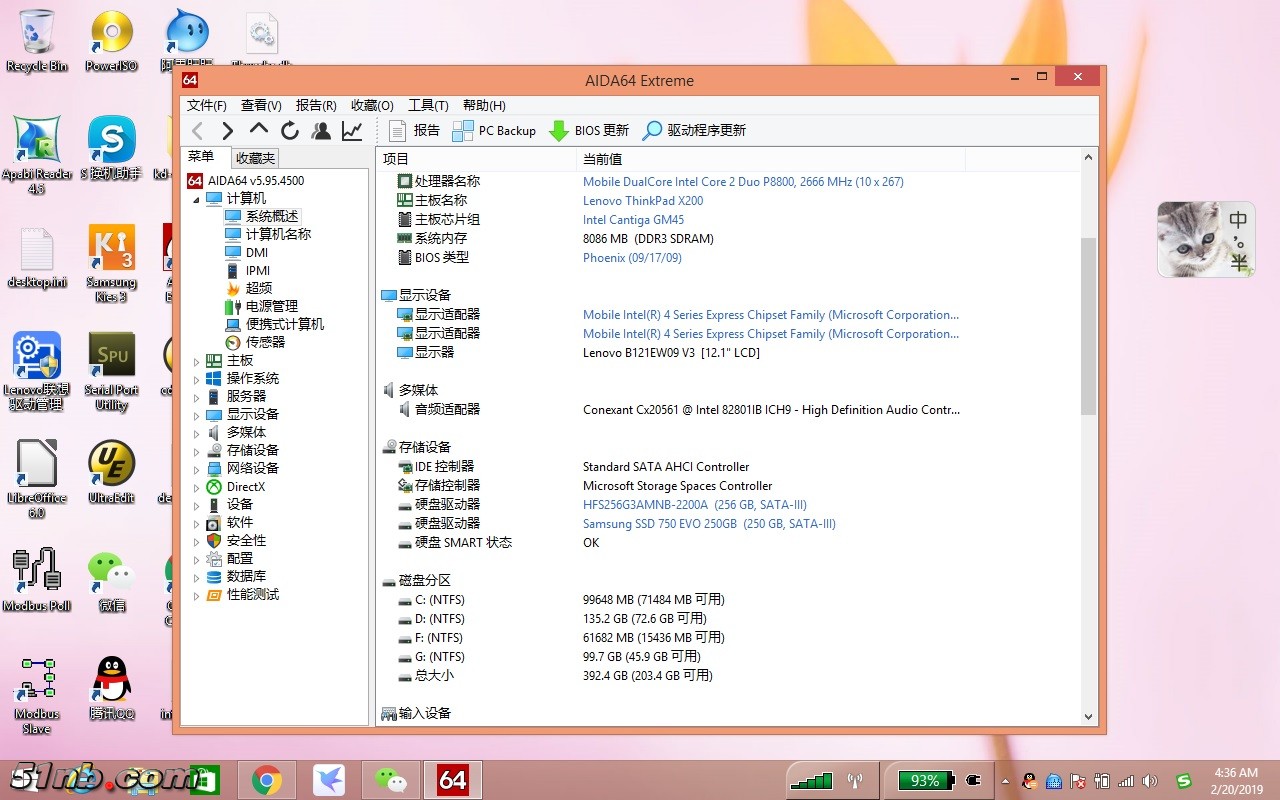Open the user/favorites manager icon
Image resolution: width=1280 pixels, height=800 pixels.
coord(321,131)
